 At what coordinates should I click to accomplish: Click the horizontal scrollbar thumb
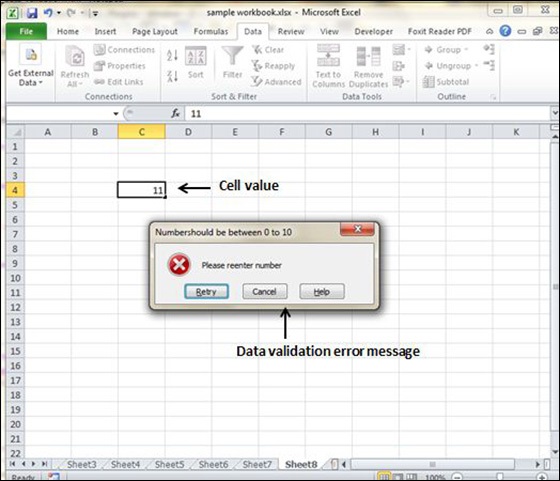(432, 464)
